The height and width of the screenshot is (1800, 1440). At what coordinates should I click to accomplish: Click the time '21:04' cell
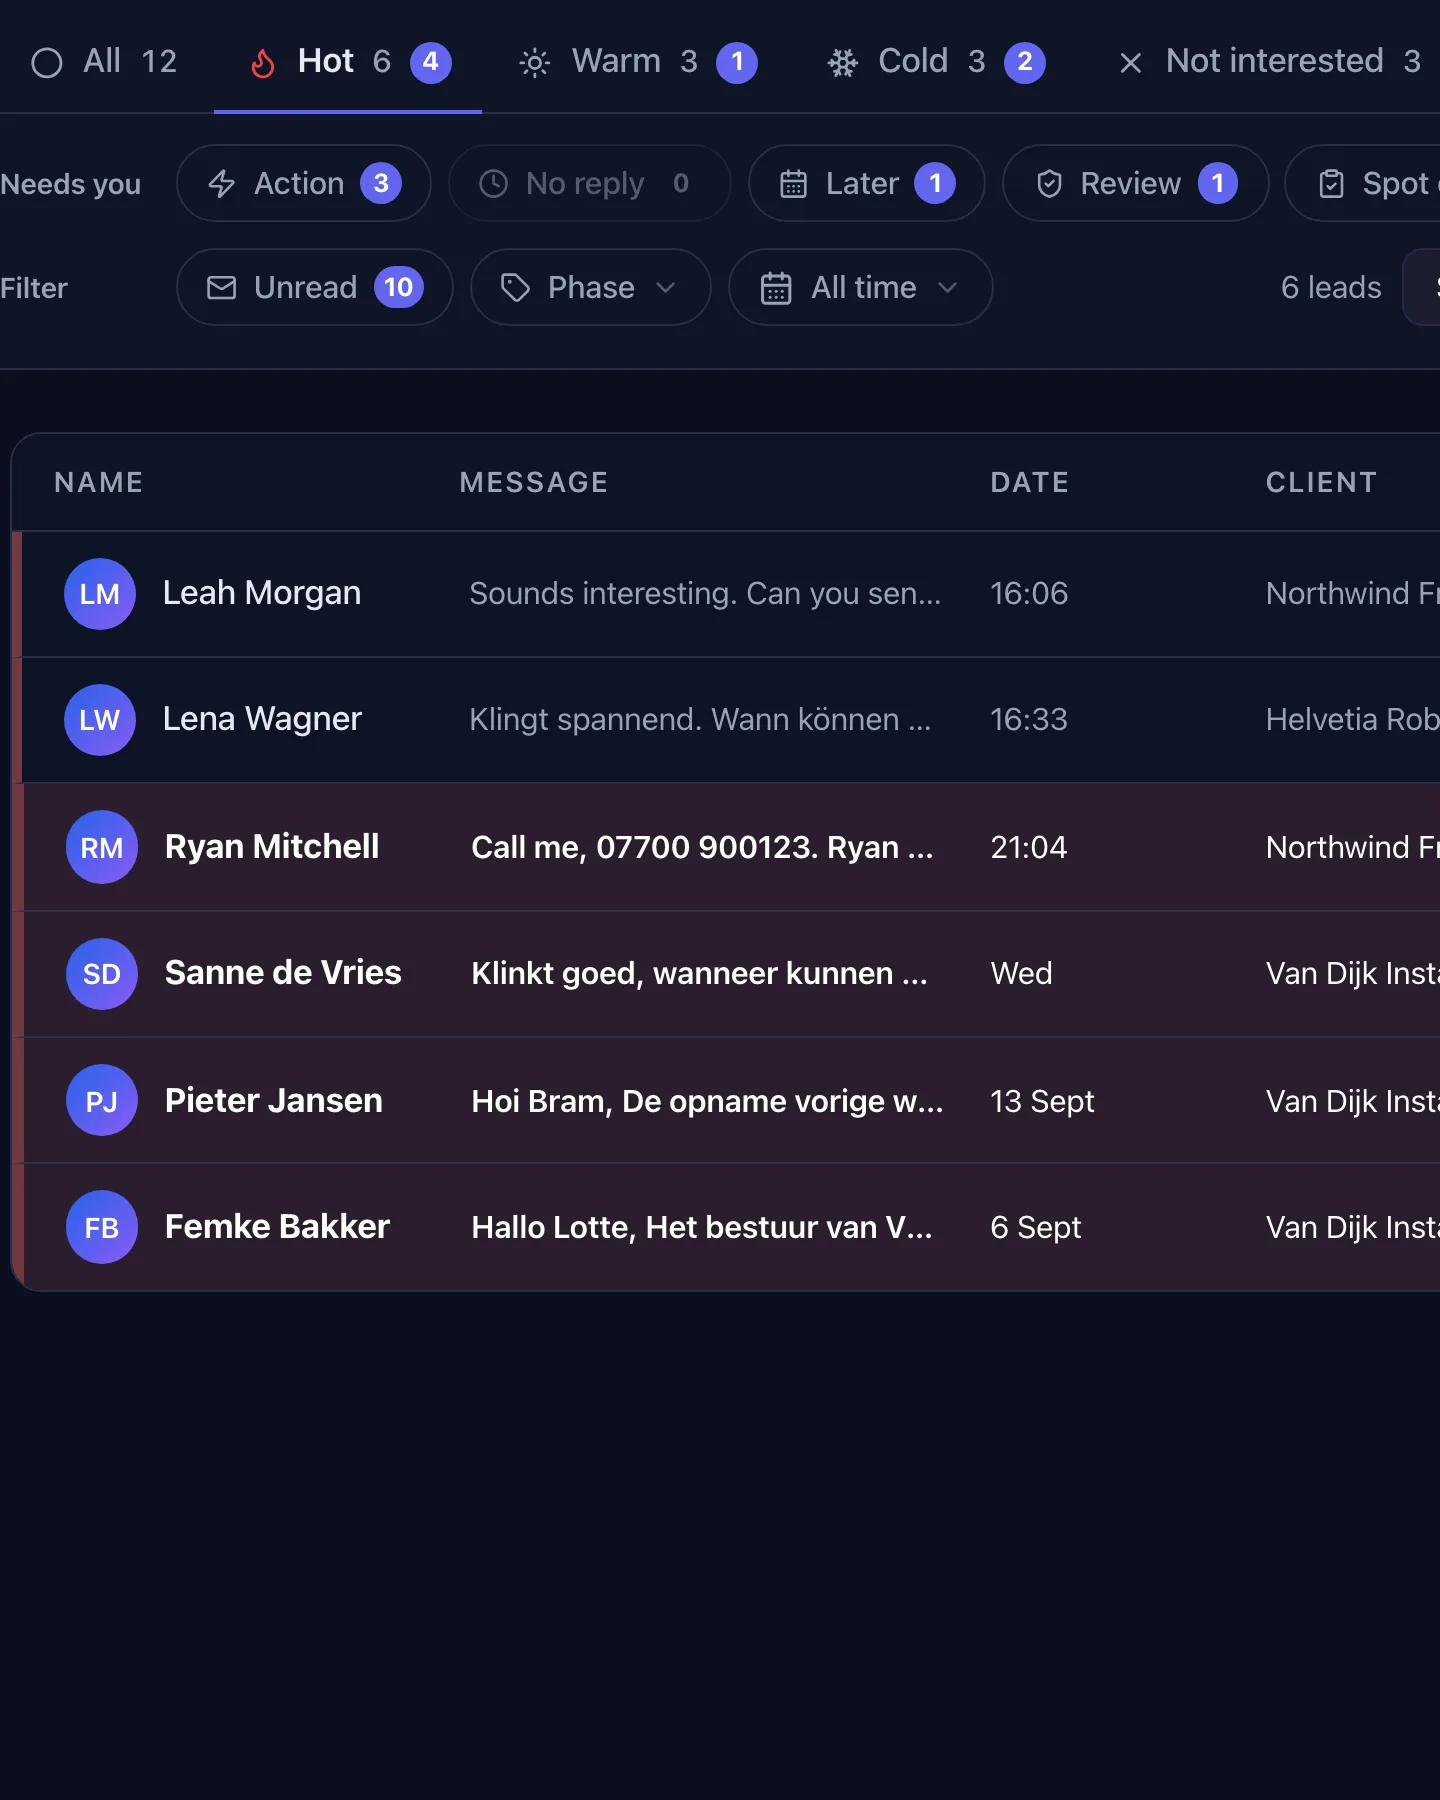click(1029, 847)
